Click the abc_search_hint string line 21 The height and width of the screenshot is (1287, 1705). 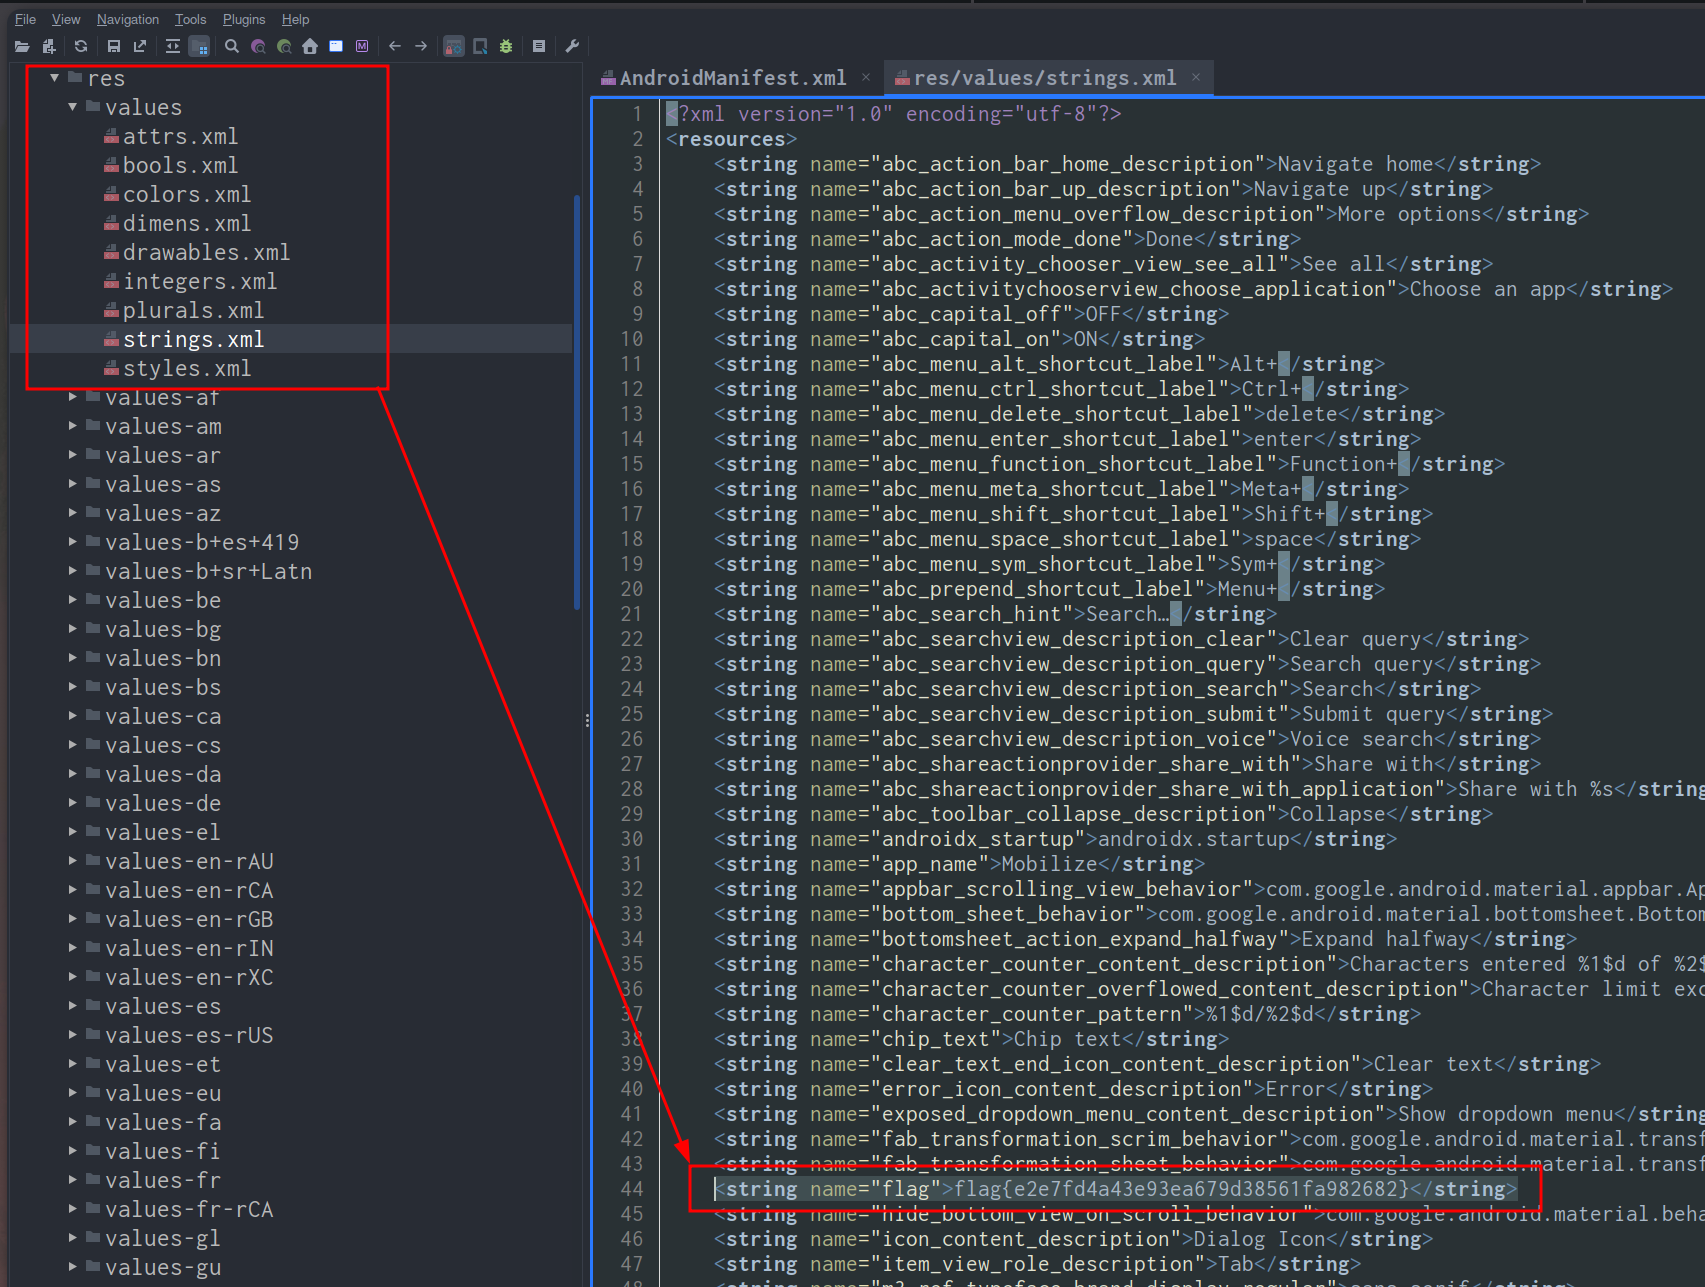tap(995, 614)
